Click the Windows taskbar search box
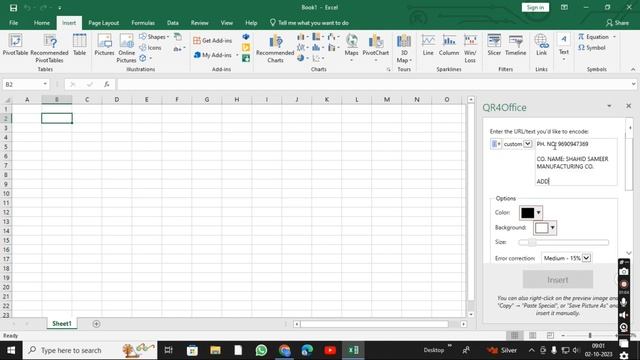Image resolution: width=640 pixels, height=360 pixels. [x=90, y=350]
